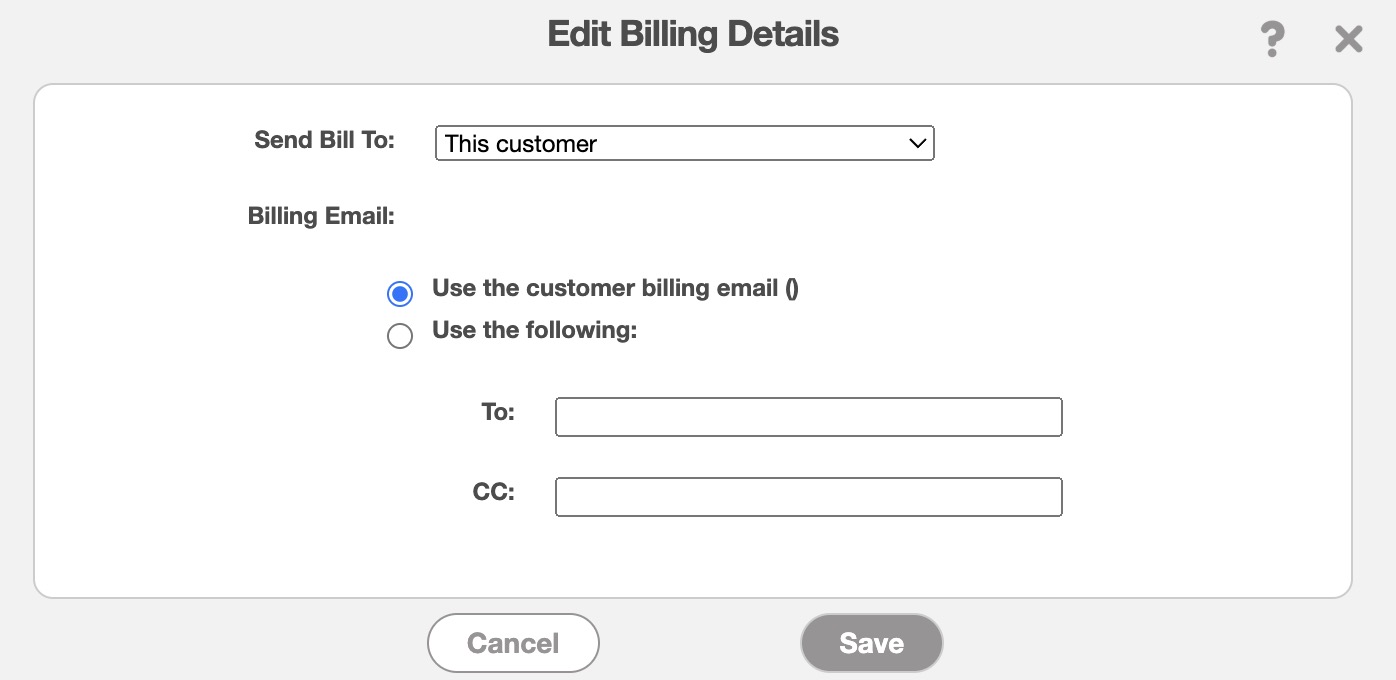Click the question mark help icon
Screen dimensions: 1396x680
point(1271,40)
